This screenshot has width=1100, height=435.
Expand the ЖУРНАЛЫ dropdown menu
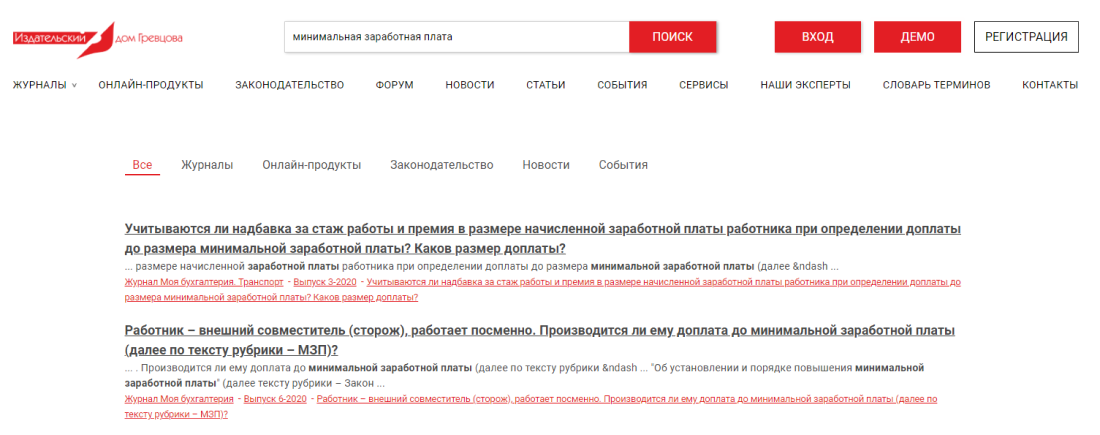pos(45,85)
